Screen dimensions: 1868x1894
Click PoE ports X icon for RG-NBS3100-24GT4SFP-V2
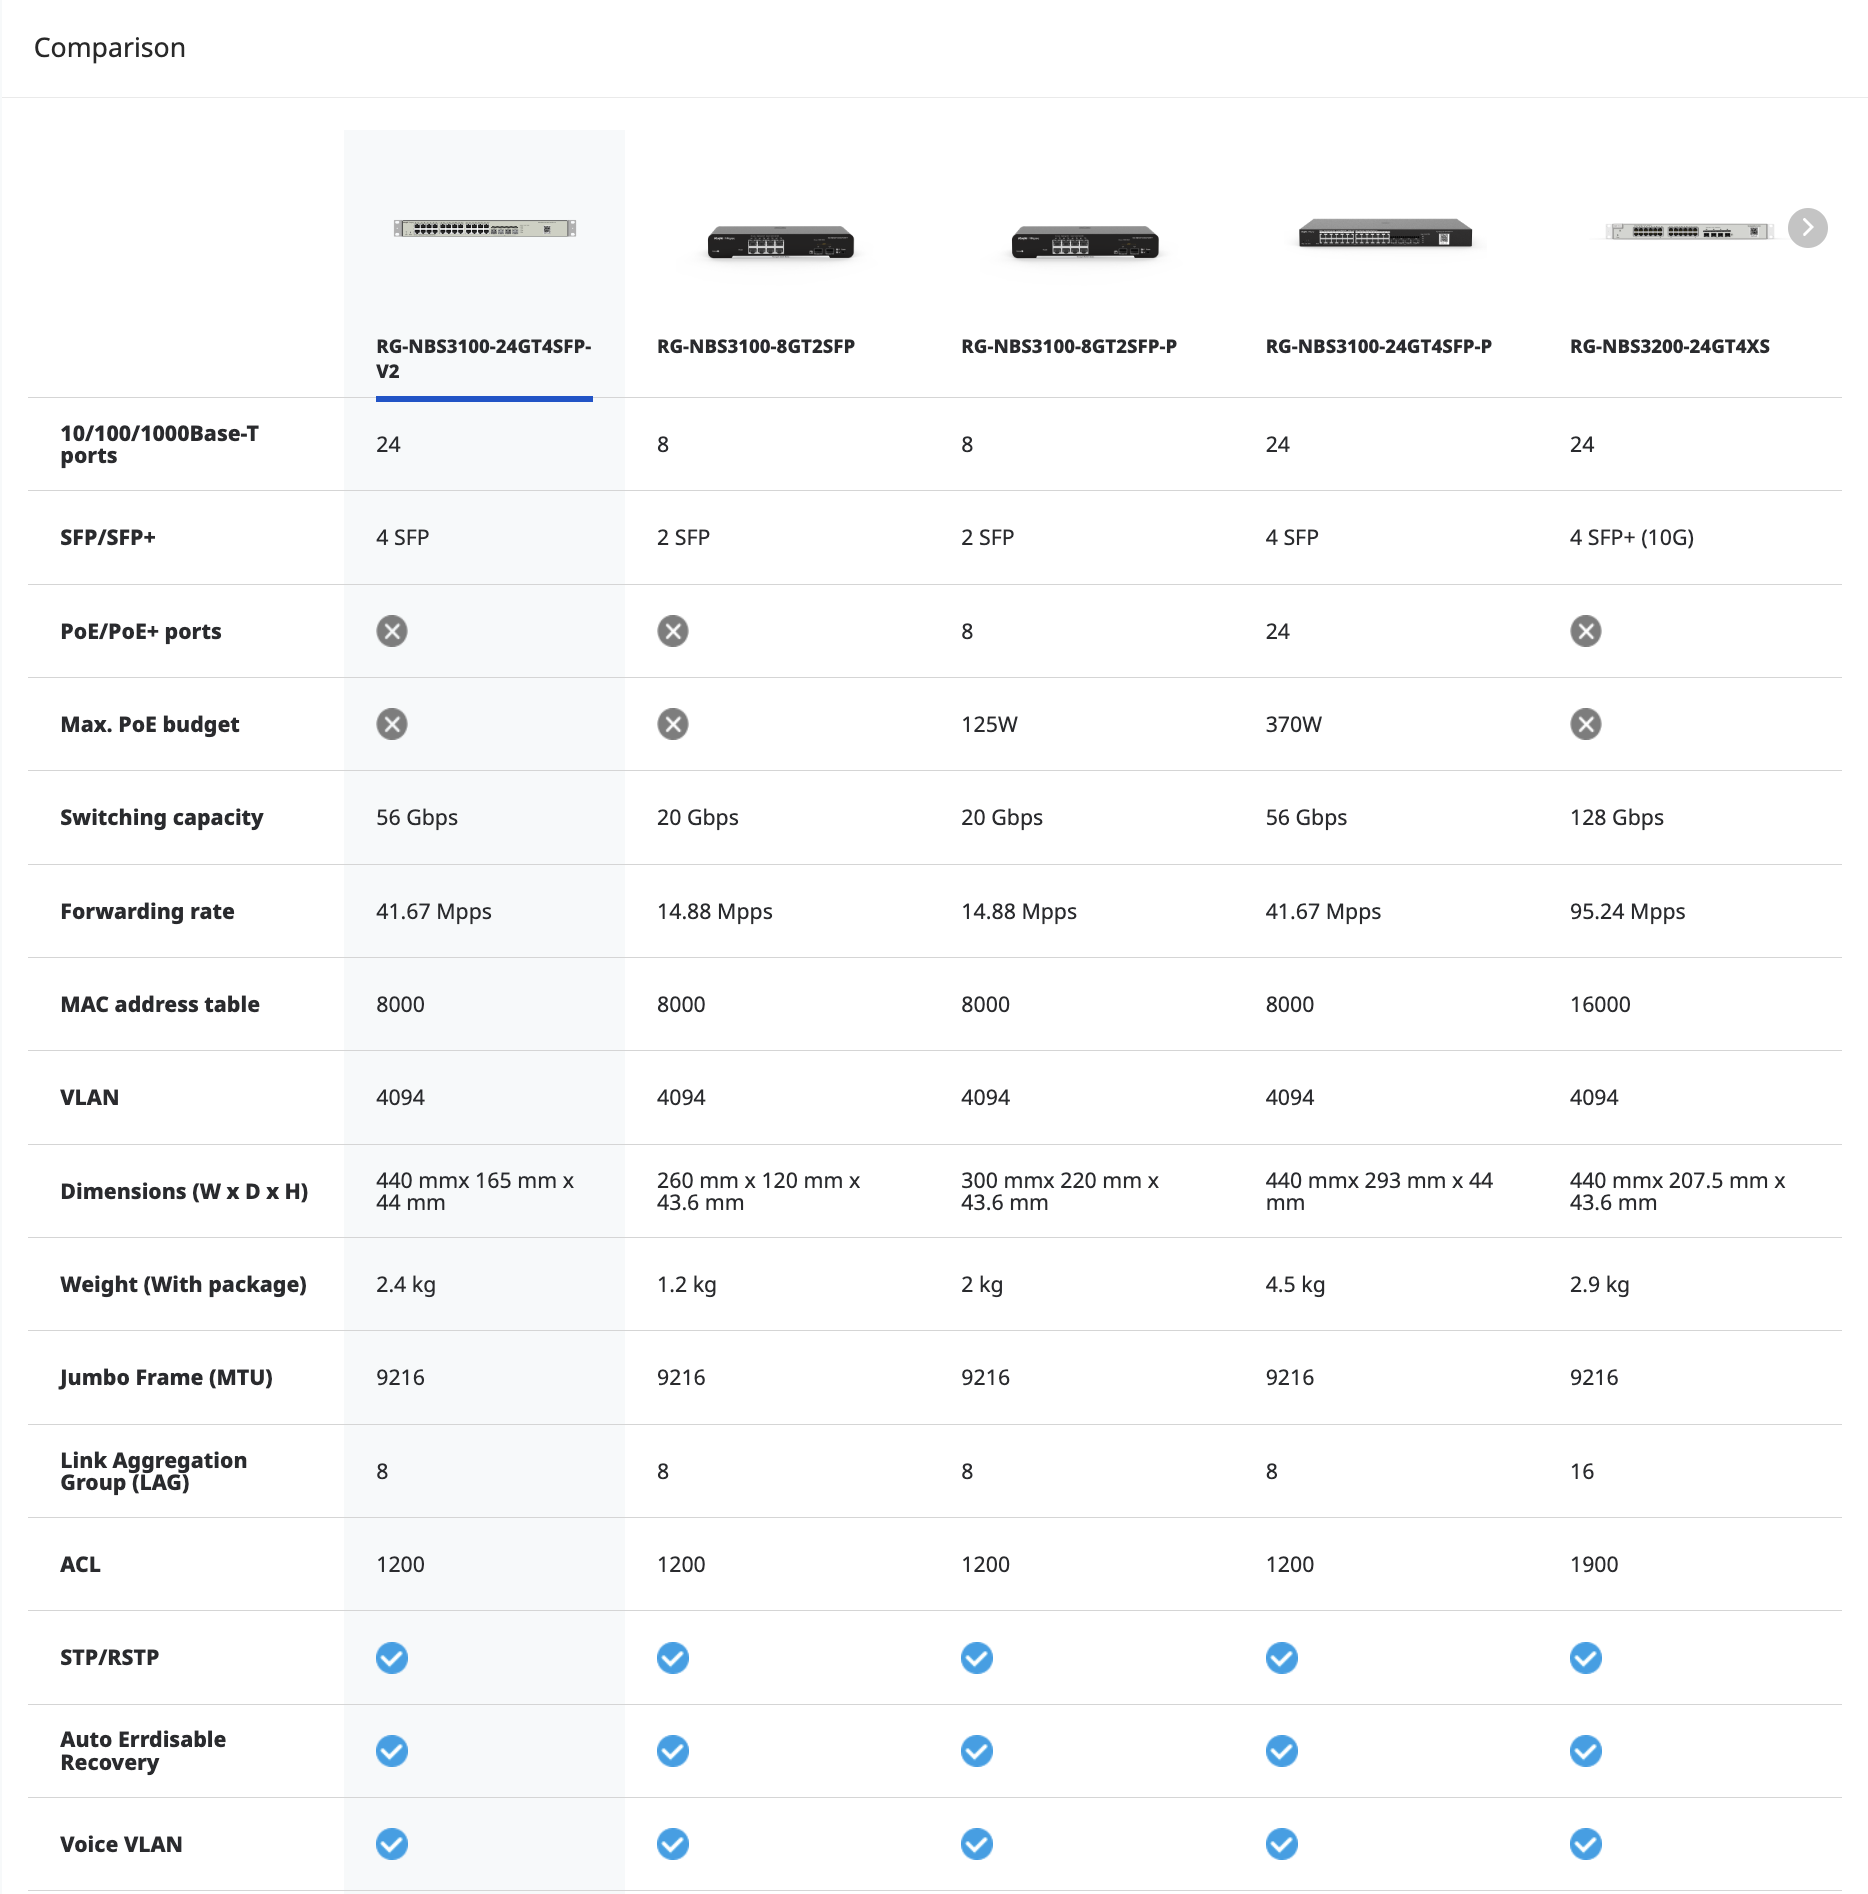(x=392, y=631)
